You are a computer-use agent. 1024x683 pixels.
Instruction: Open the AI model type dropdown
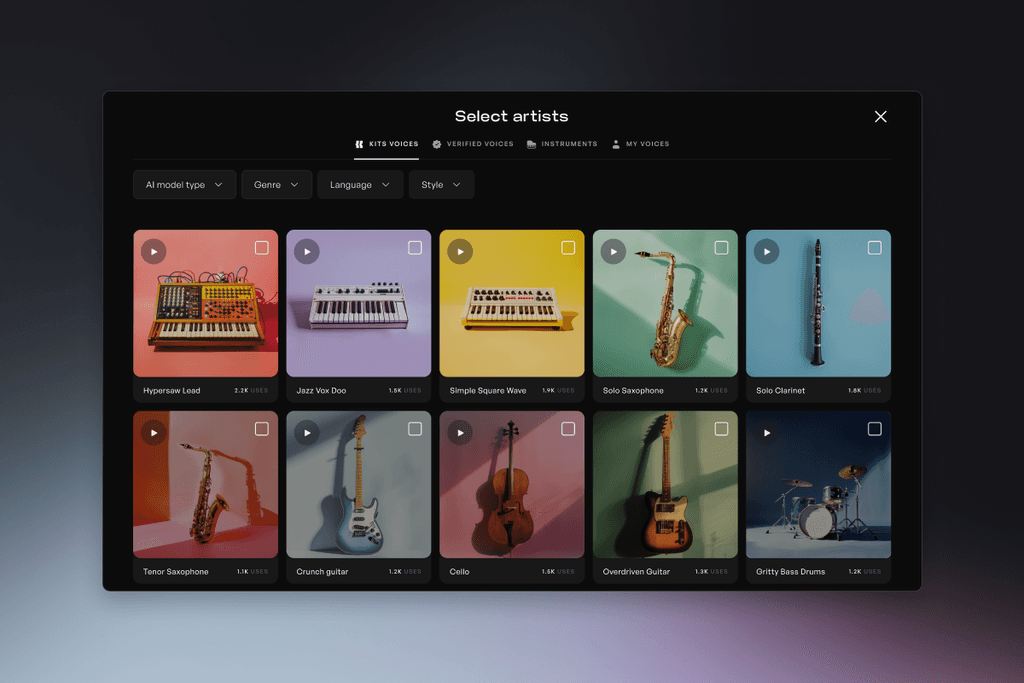[184, 184]
